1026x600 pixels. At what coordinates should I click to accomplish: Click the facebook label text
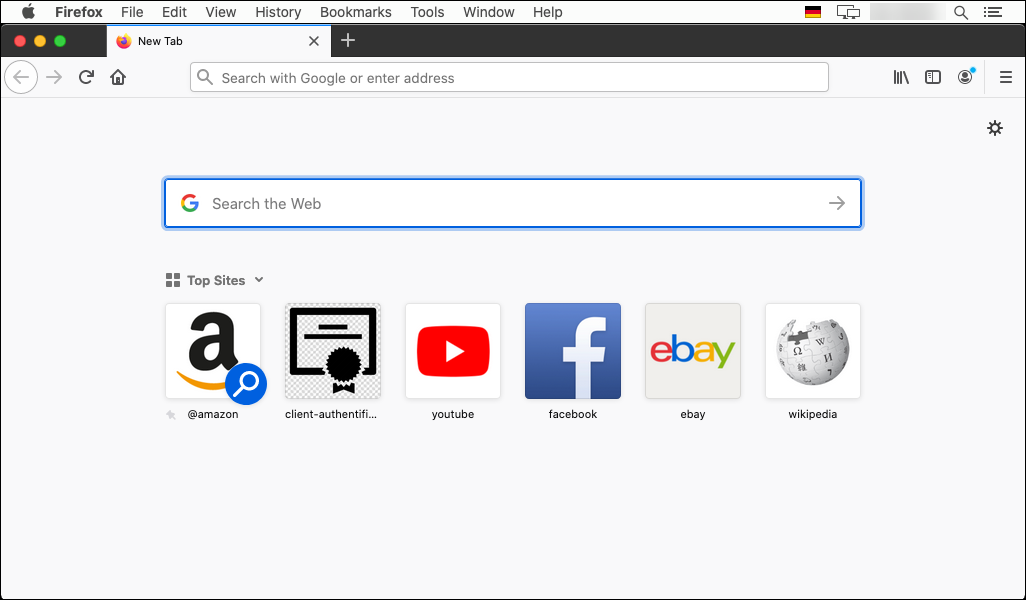pyautogui.click(x=573, y=415)
